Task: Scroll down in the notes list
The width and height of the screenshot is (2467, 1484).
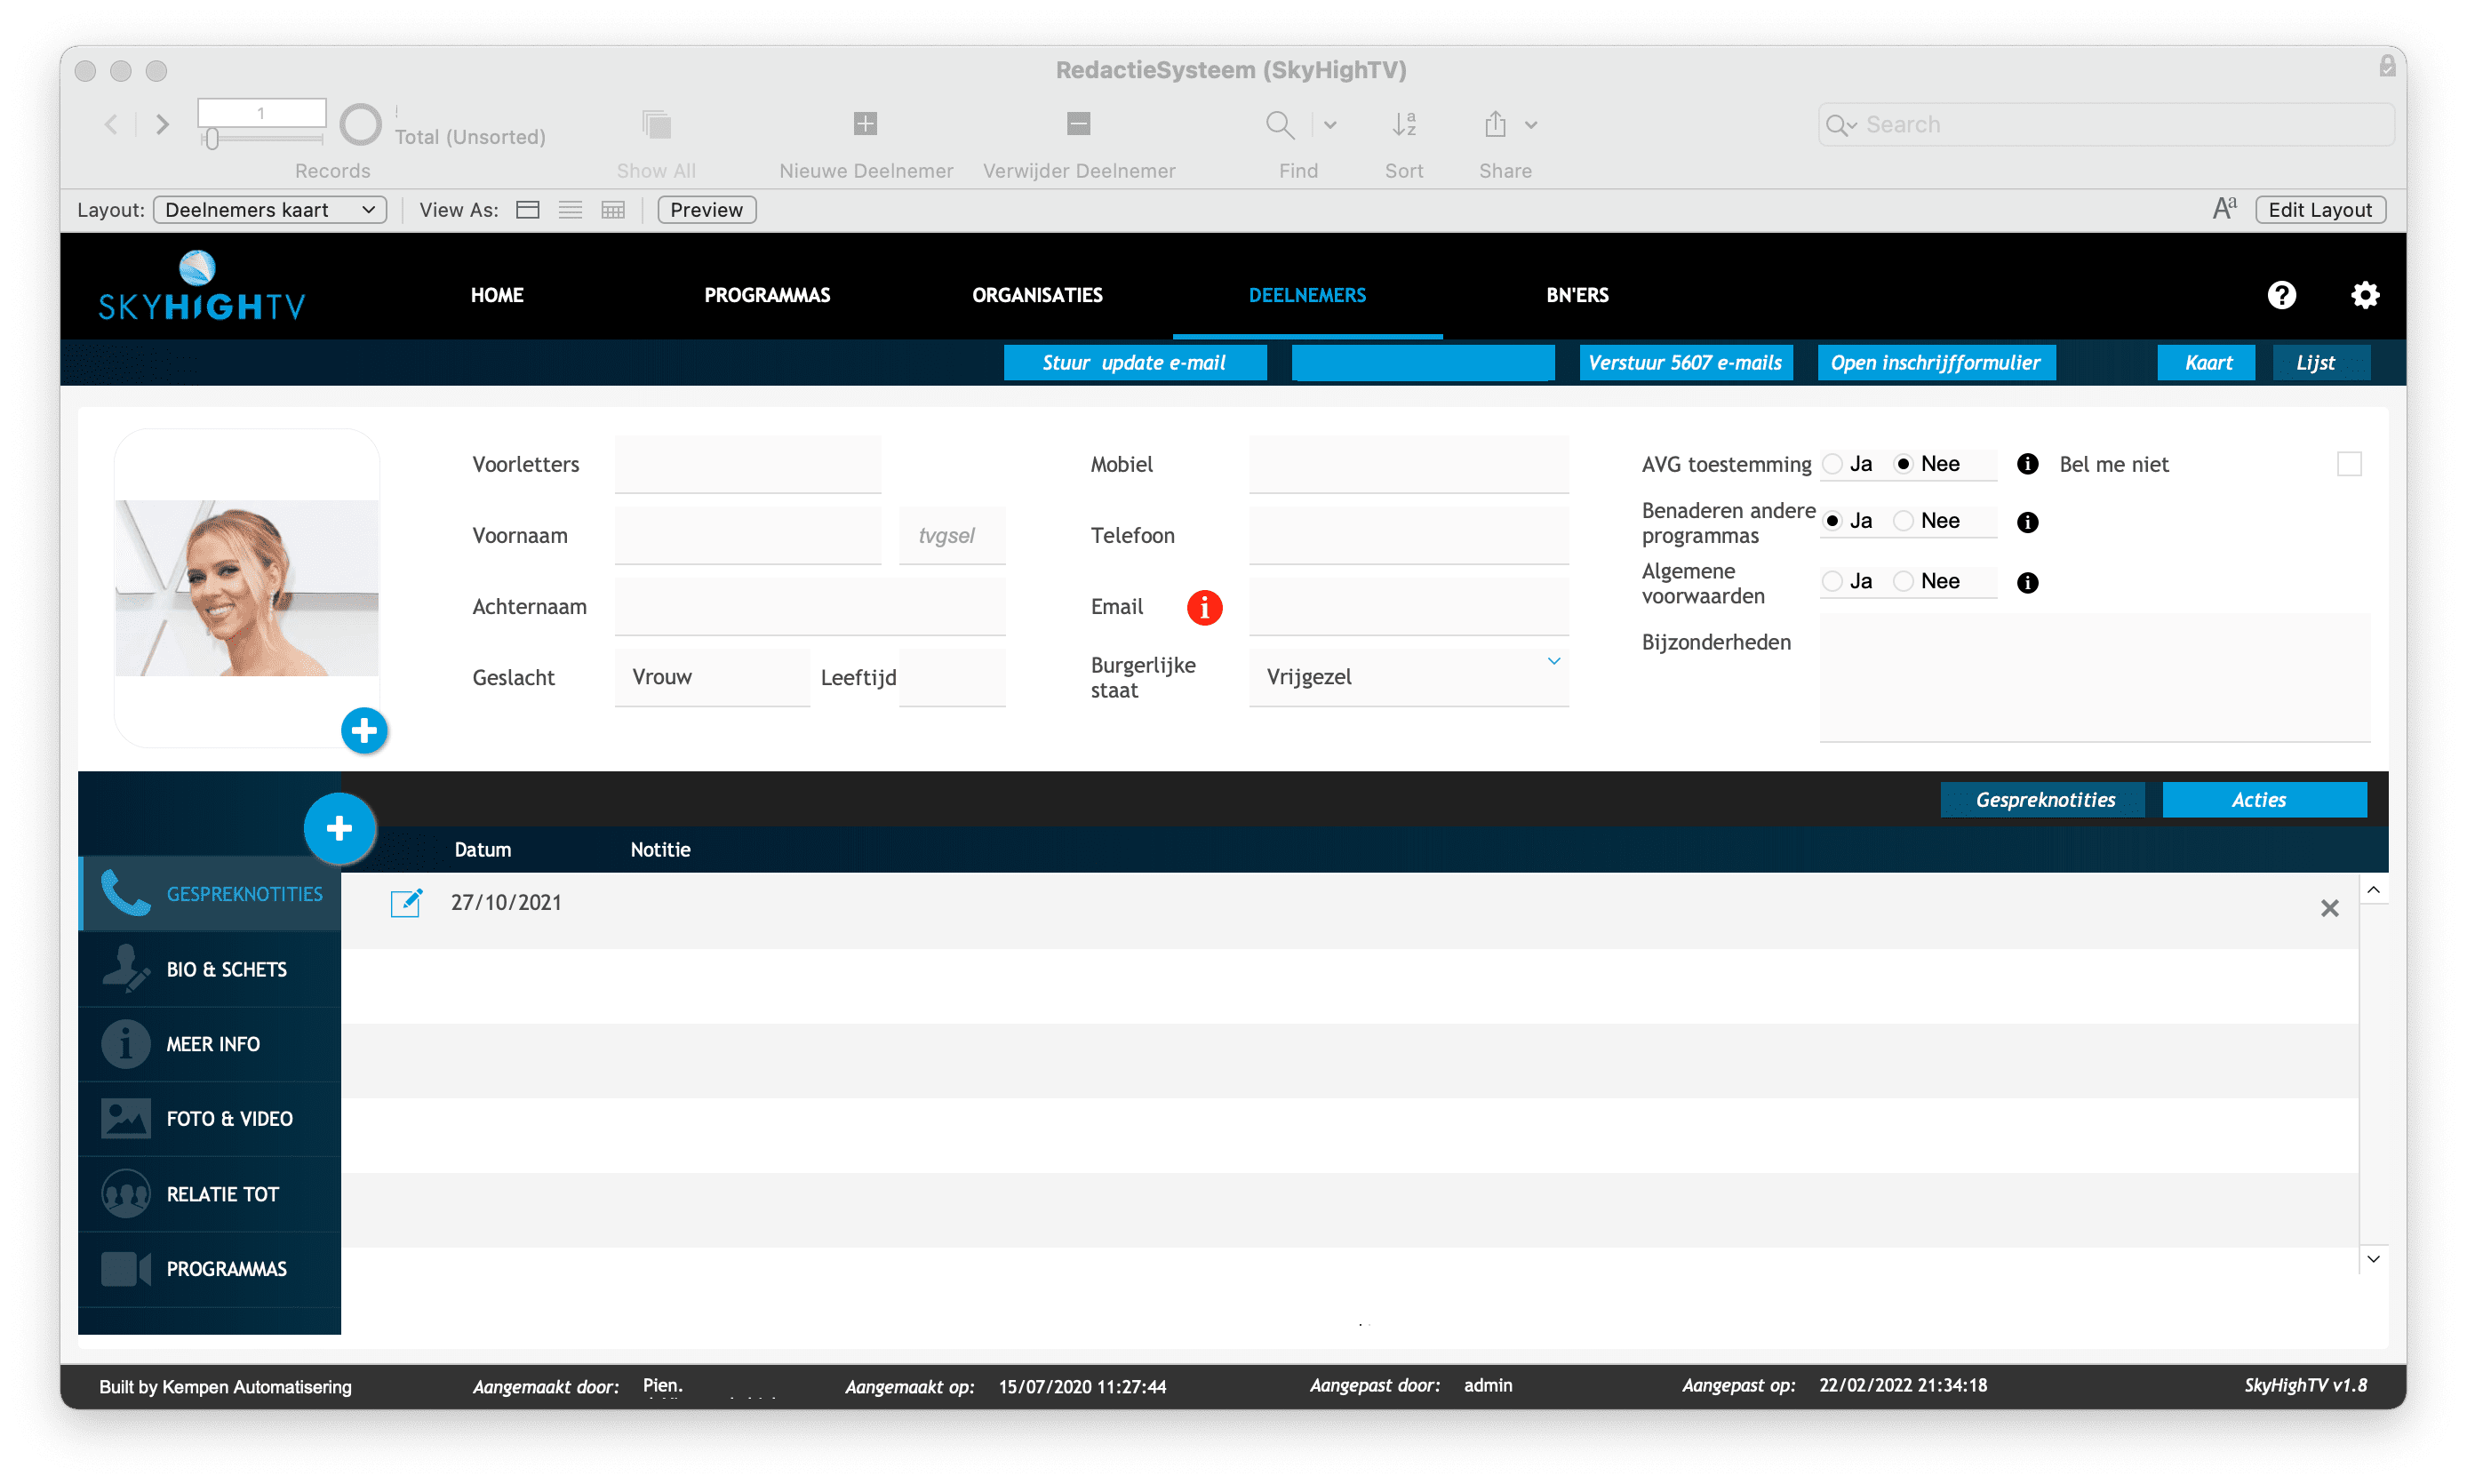Action: click(x=2374, y=1260)
